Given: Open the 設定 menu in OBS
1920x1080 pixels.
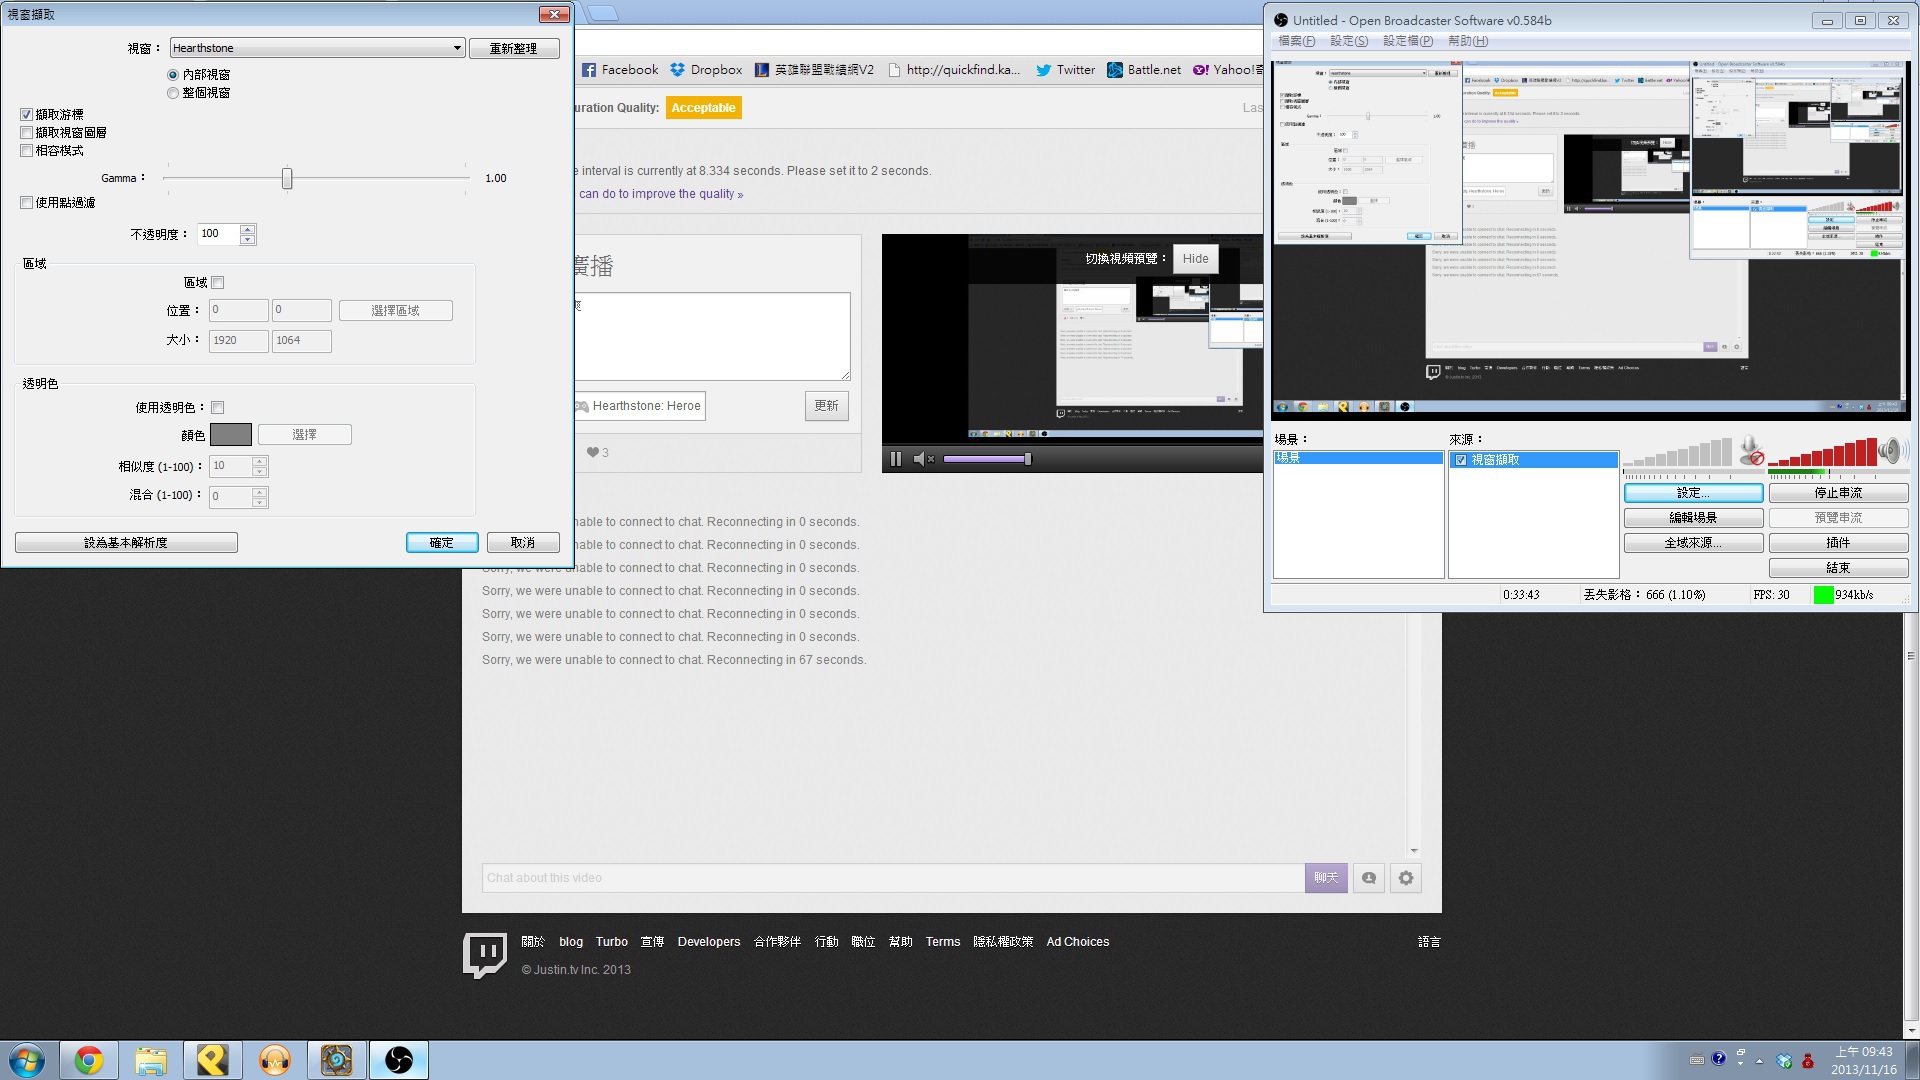Looking at the screenshot, I should click(1349, 41).
